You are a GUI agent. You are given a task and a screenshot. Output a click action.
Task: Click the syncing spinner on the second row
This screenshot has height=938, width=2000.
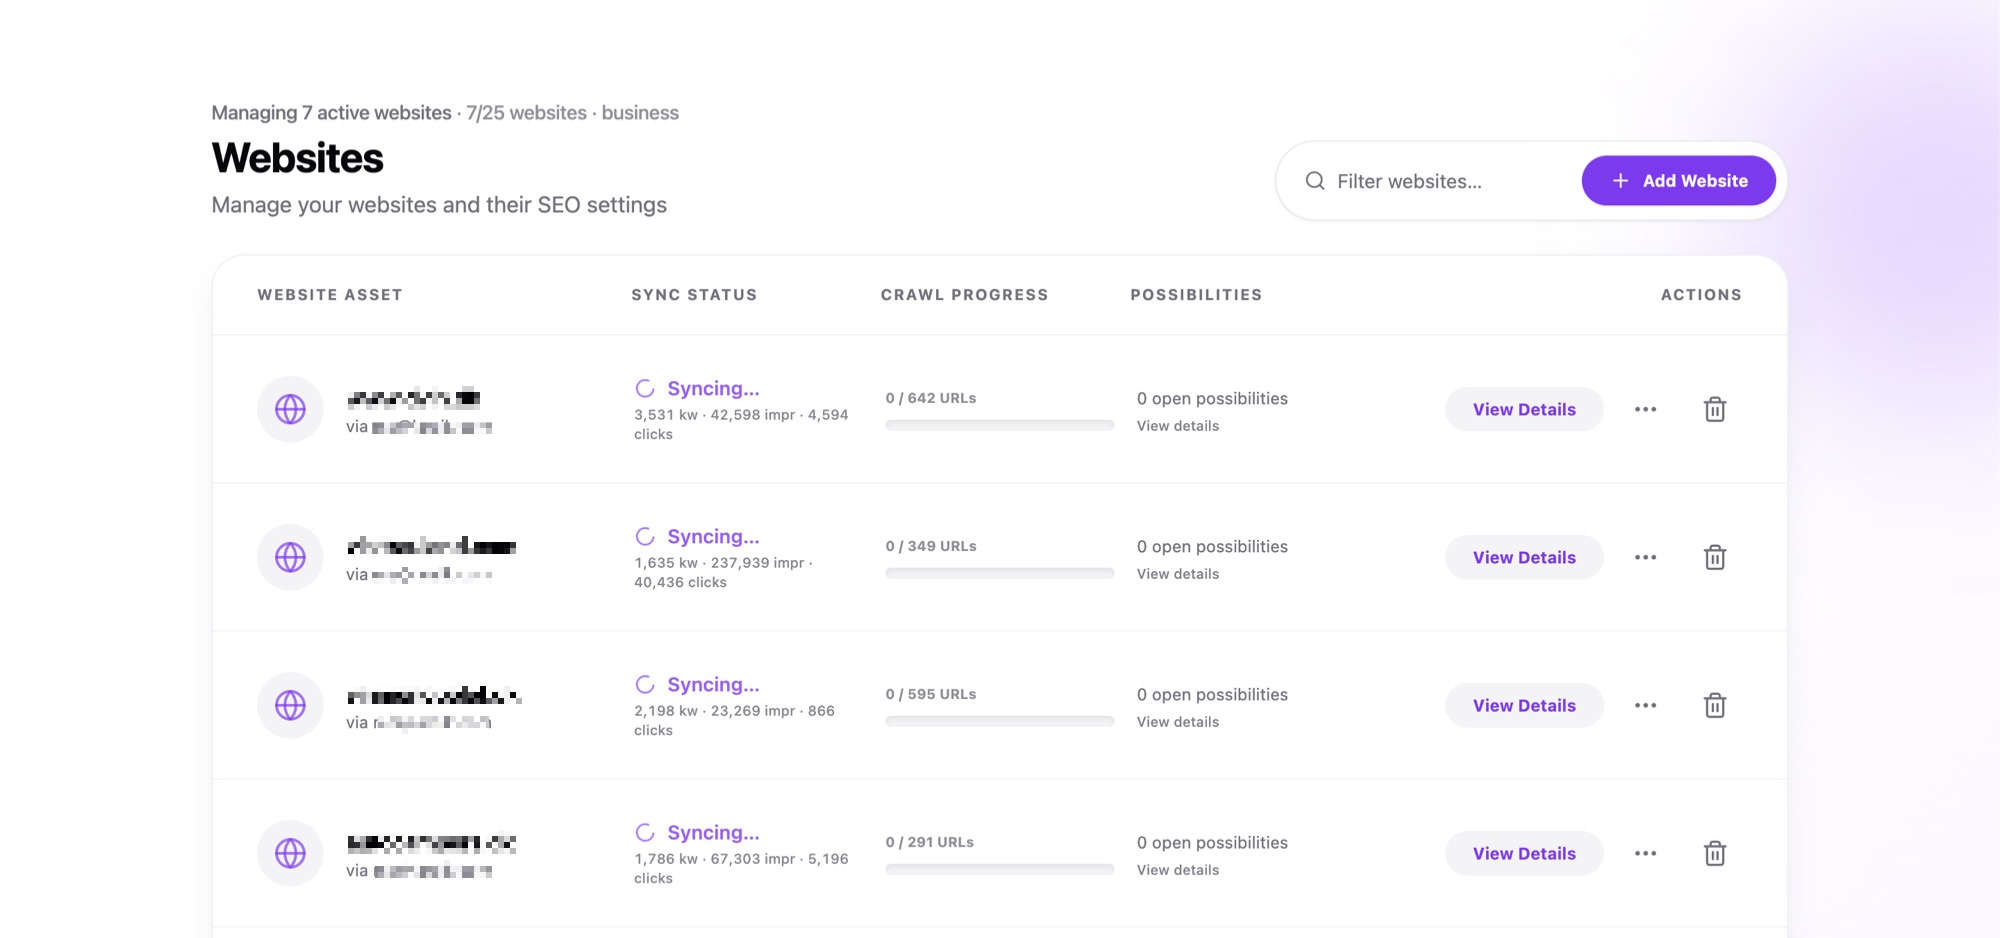click(645, 536)
